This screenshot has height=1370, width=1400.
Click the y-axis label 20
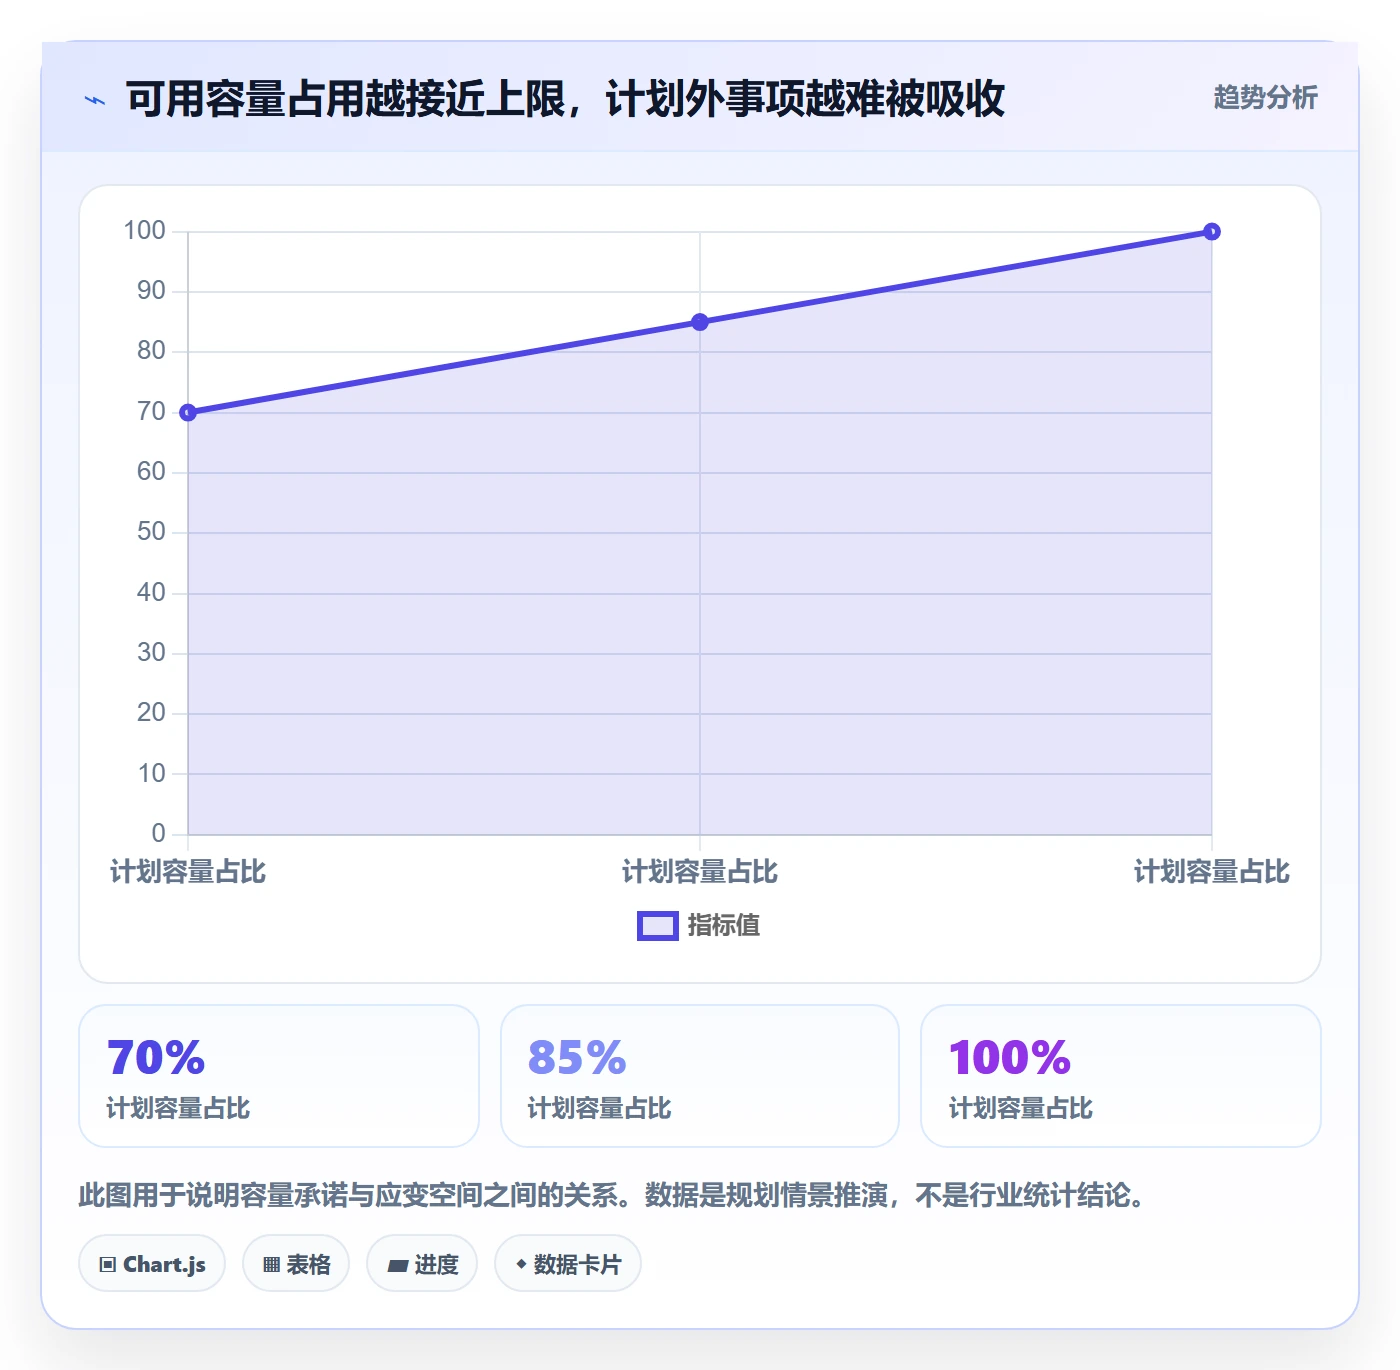pyautogui.click(x=151, y=713)
